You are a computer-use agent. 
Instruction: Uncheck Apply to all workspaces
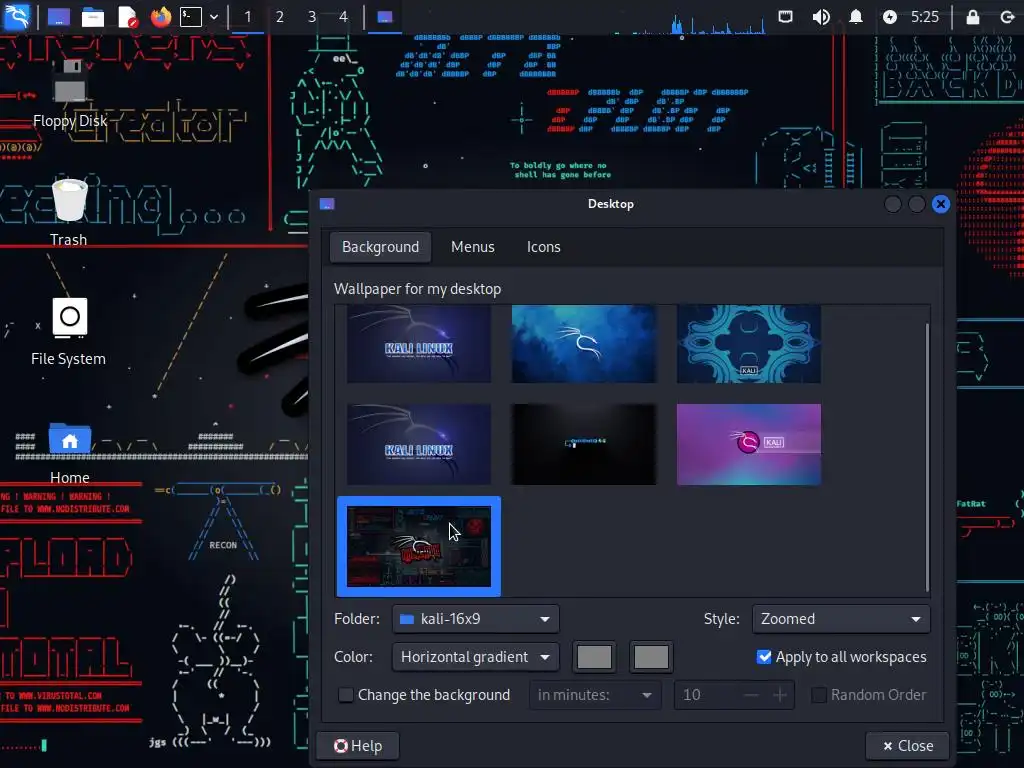pyautogui.click(x=763, y=657)
